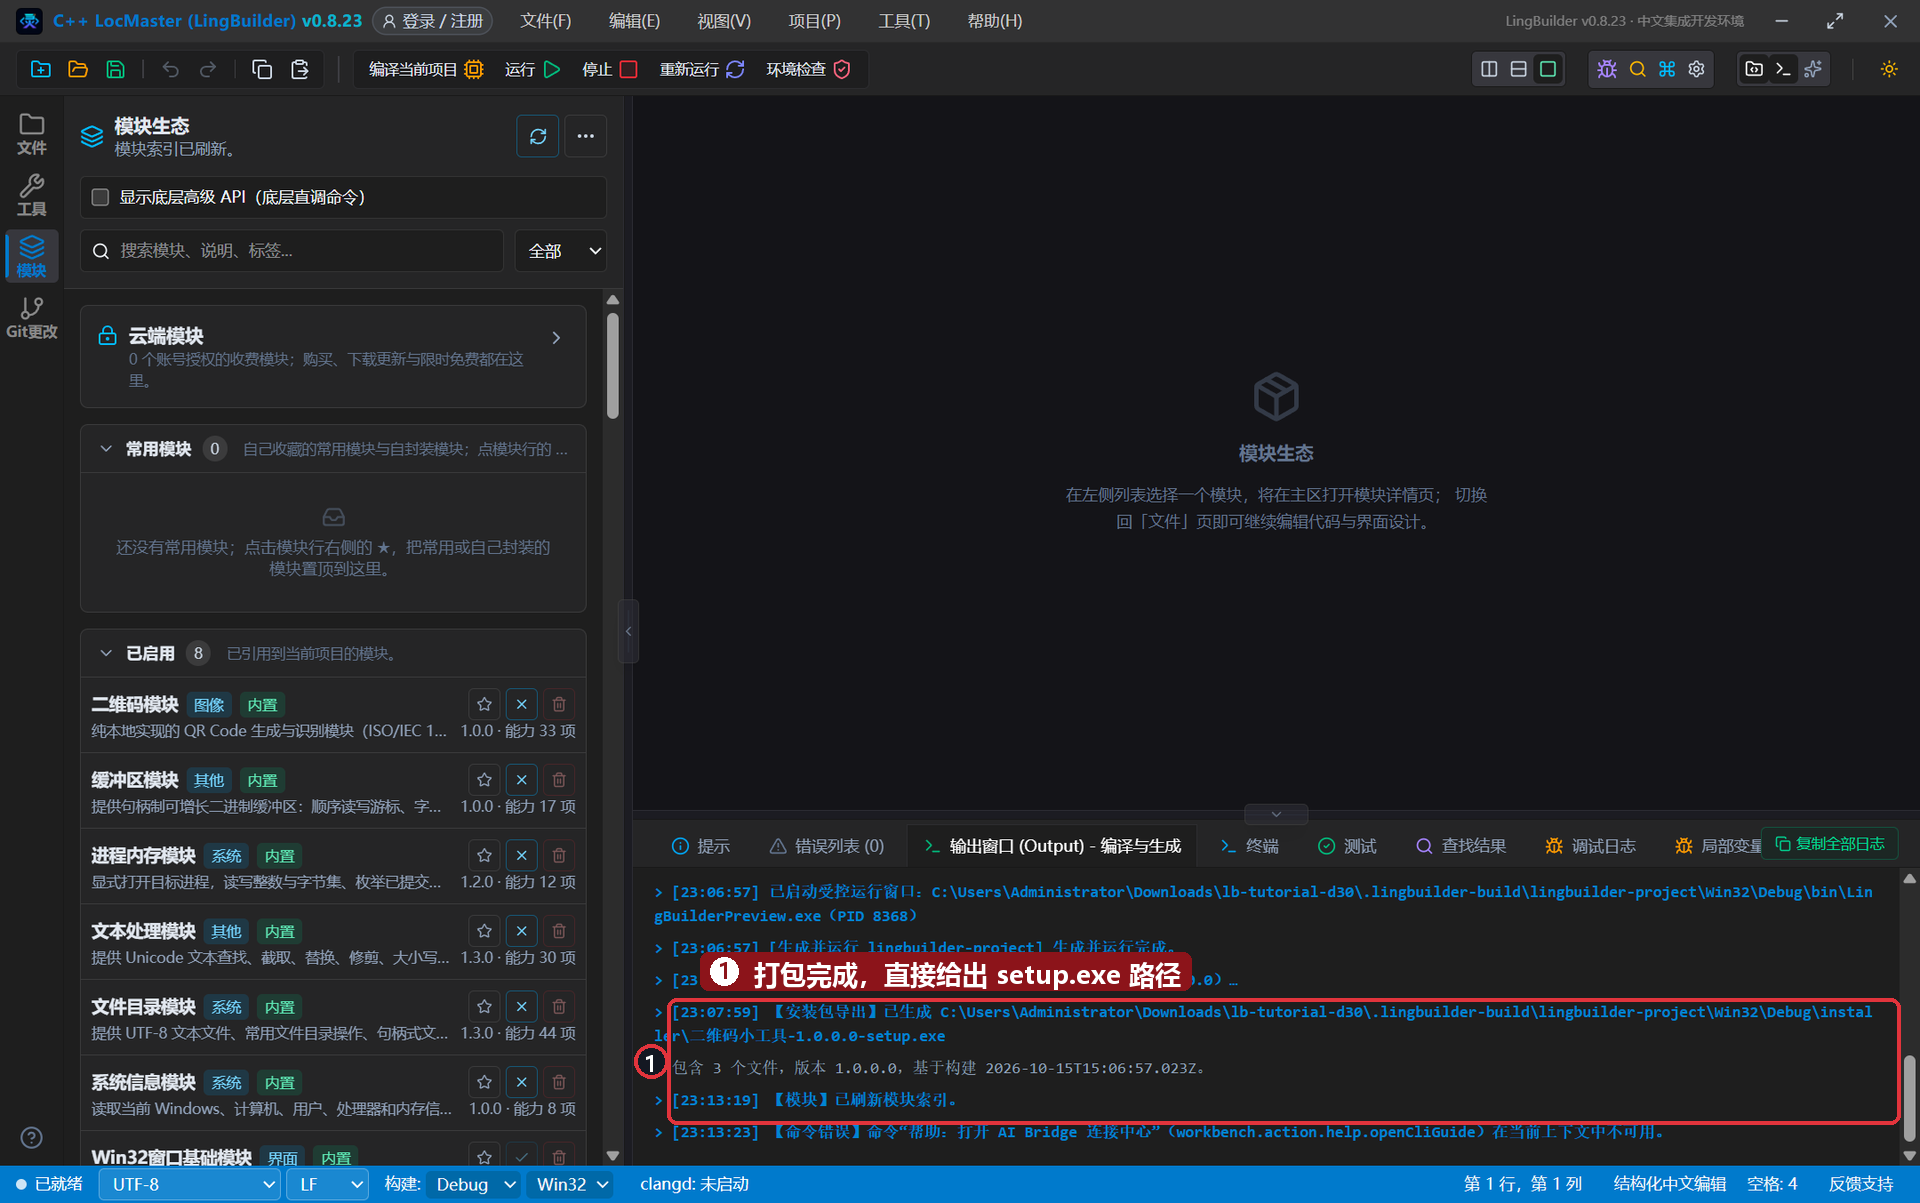The width and height of the screenshot is (1920, 1203).
Task: Undo the last action
Action: coord(171,69)
